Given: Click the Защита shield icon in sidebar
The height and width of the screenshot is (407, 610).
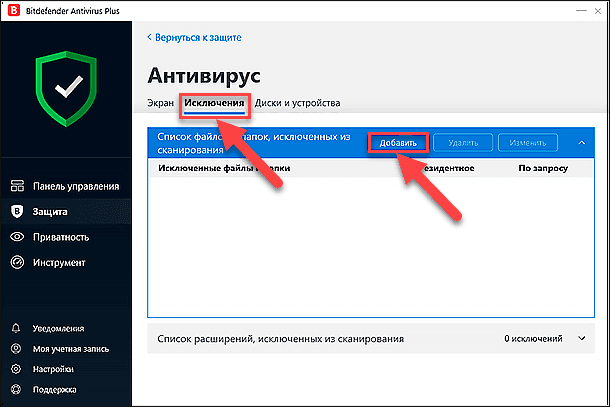Looking at the screenshot, I should coord(17,211).
